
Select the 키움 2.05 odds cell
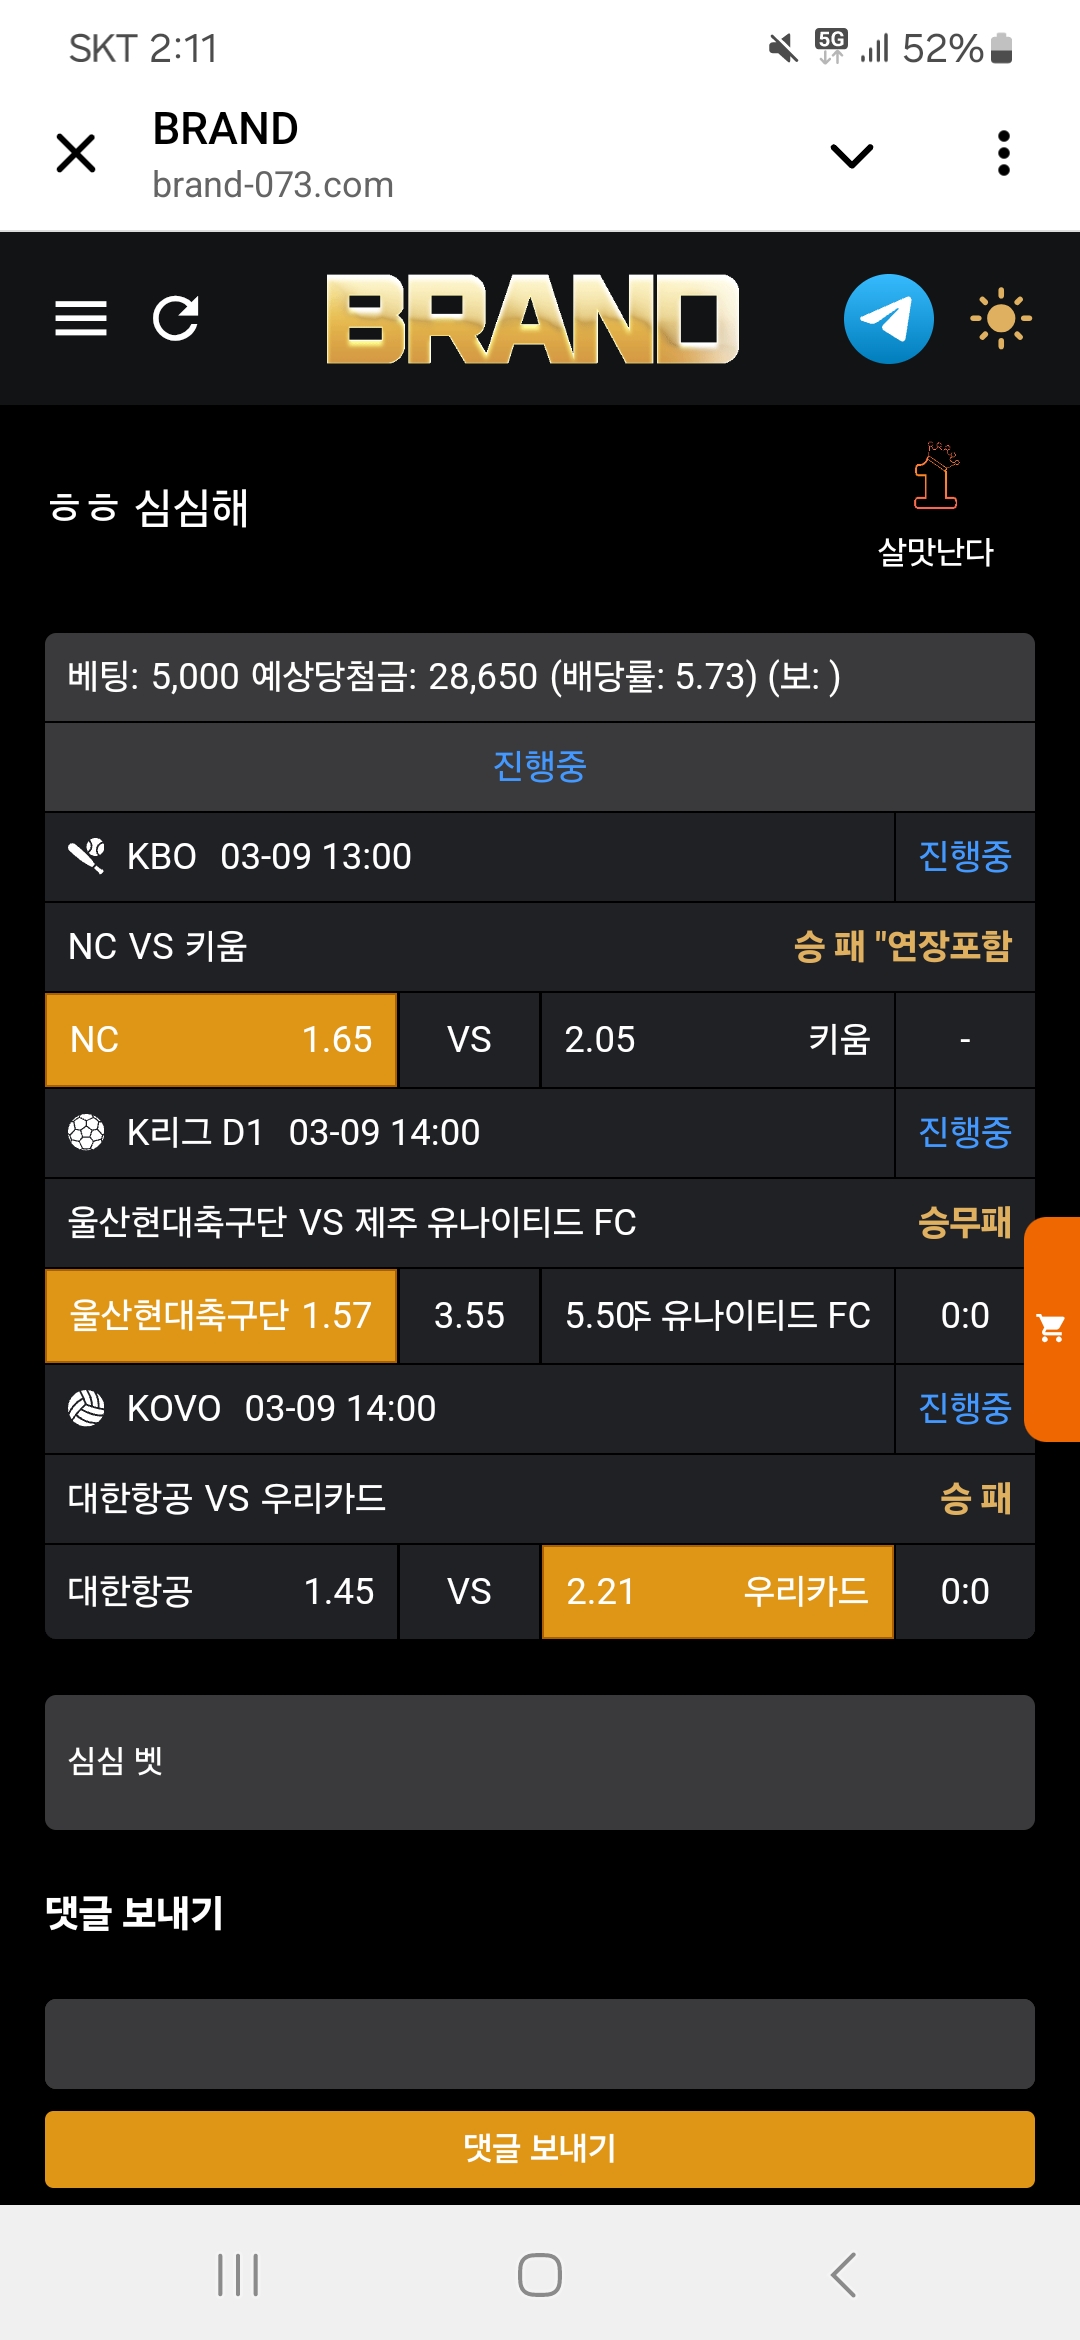click(717, 1040)
